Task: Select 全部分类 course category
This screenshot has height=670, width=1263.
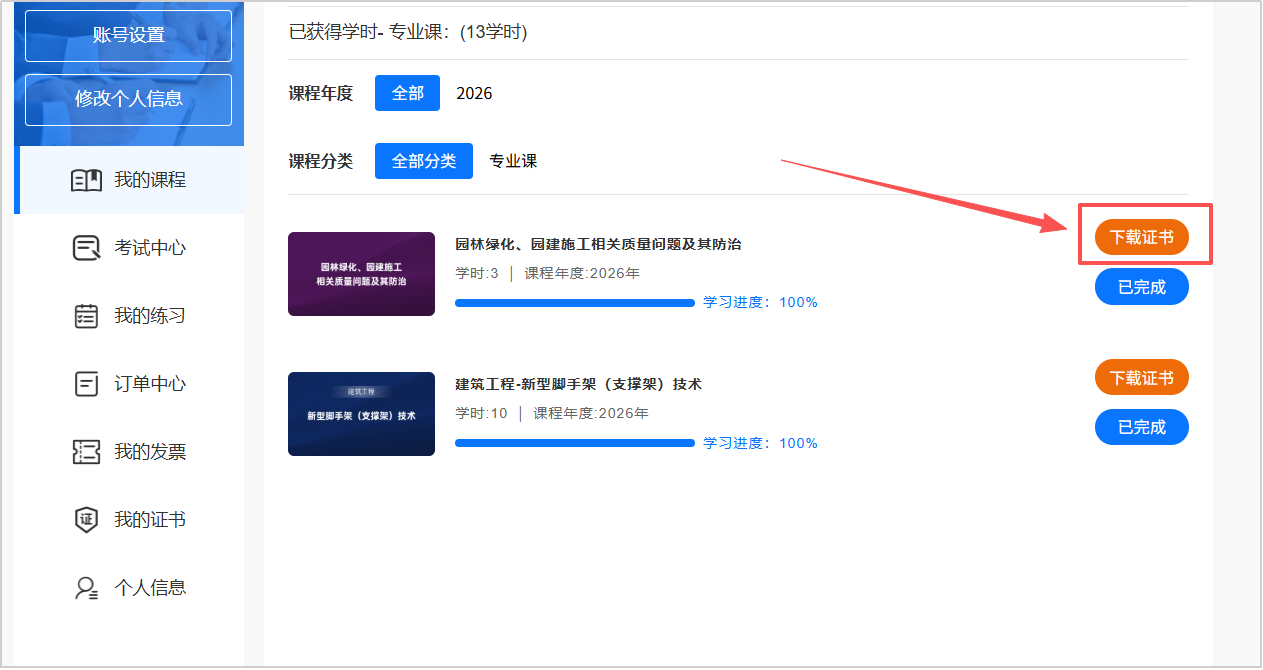Action: (424, 161)
